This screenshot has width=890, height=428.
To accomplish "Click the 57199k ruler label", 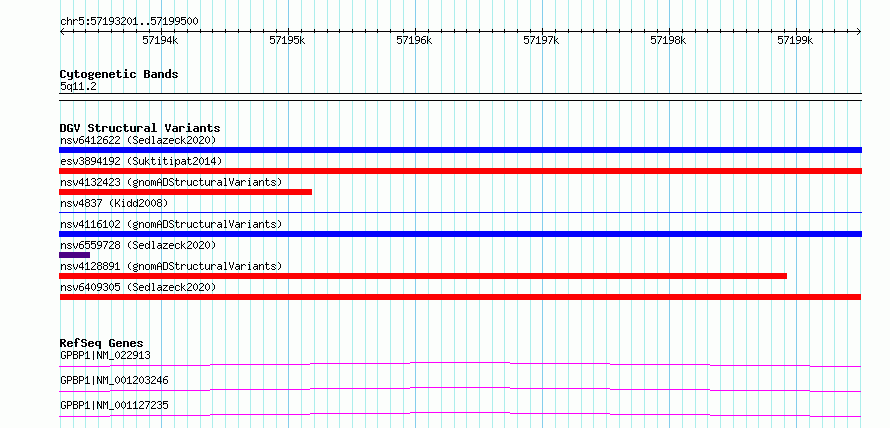I will [x=796, y=40].
